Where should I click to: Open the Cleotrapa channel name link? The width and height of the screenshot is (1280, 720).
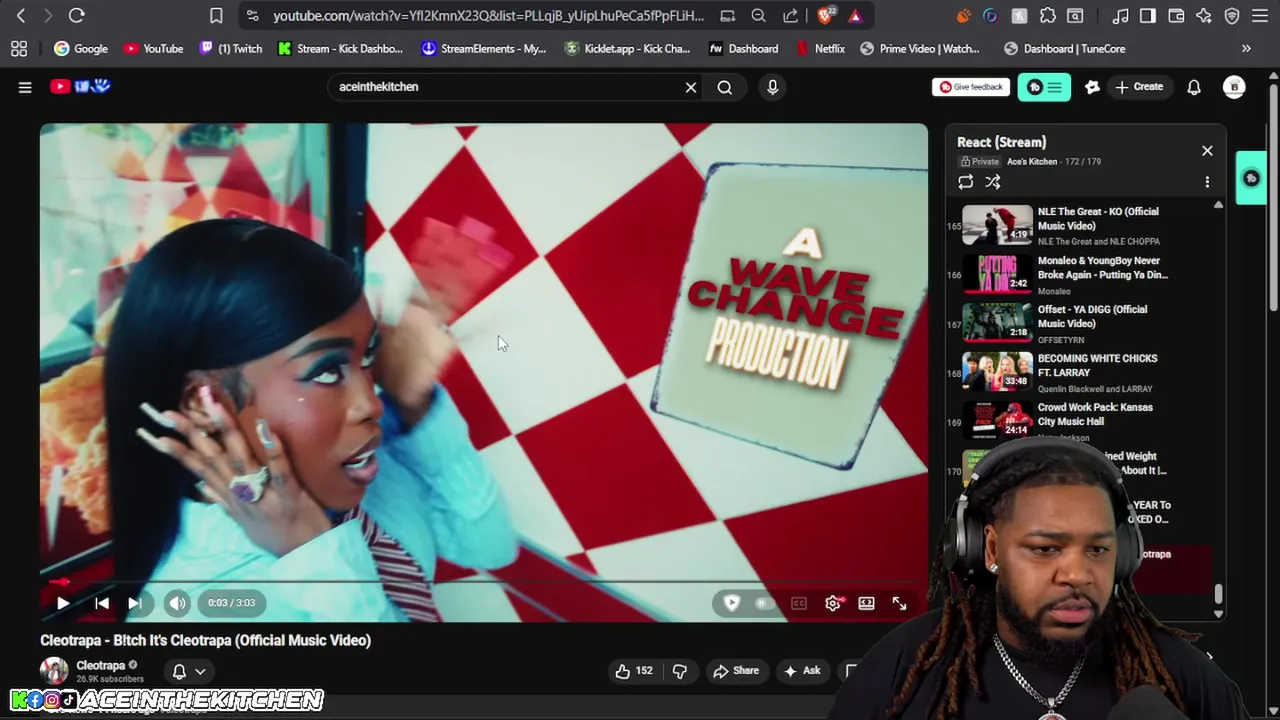(x=101, y=665)
